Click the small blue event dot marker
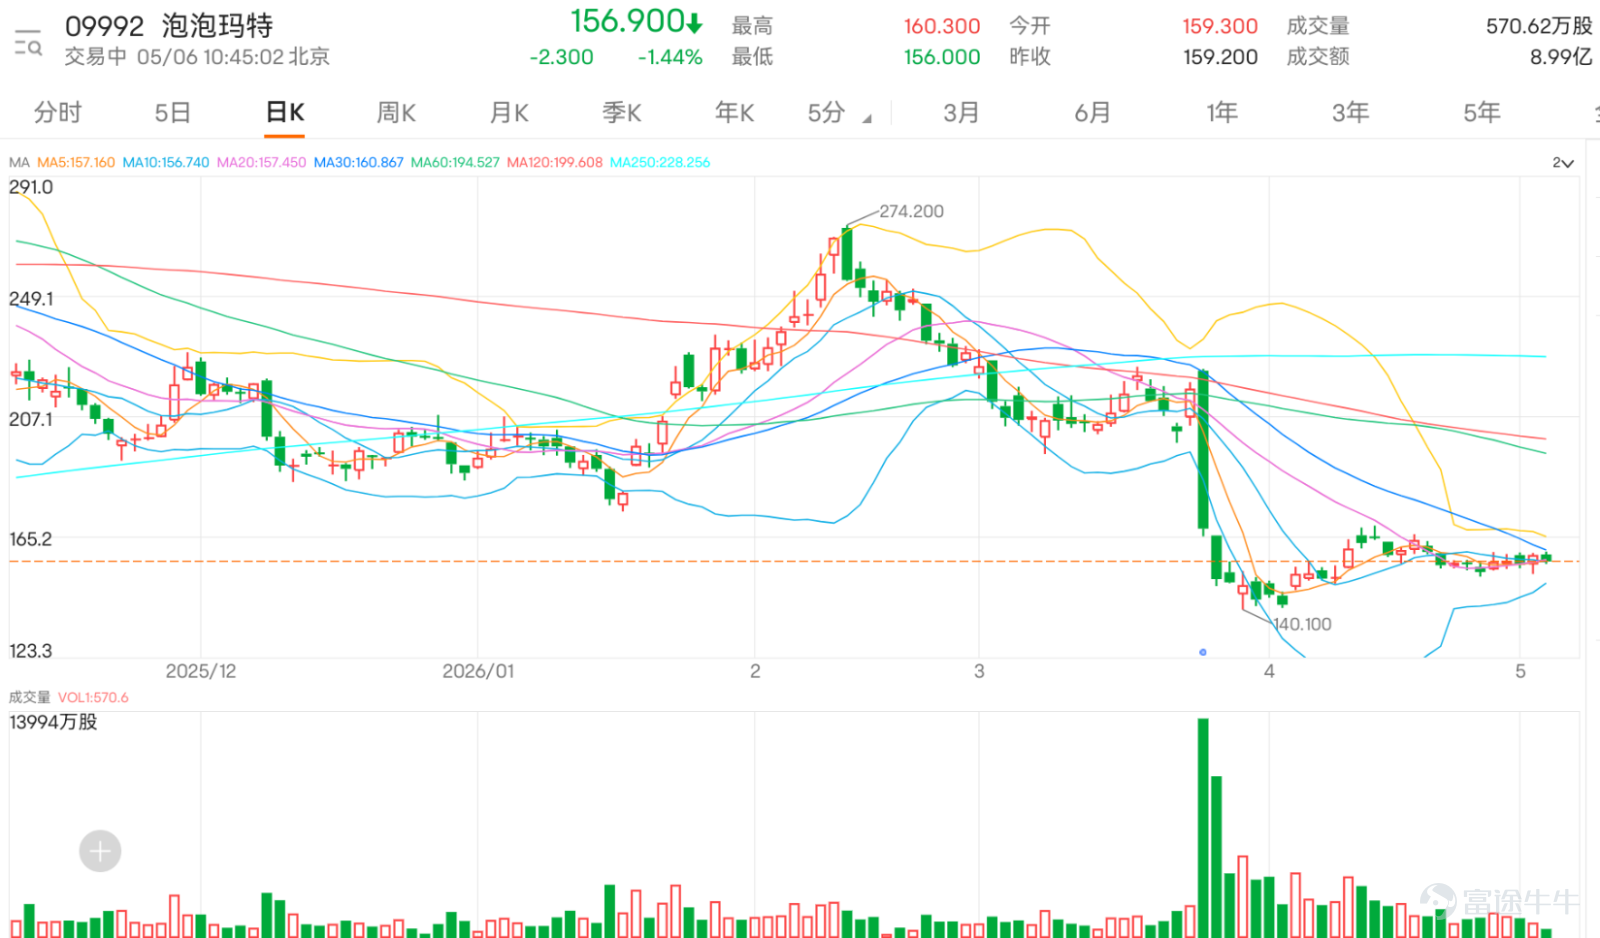Screen dimensions: 1600x938 coord(1203,652)
